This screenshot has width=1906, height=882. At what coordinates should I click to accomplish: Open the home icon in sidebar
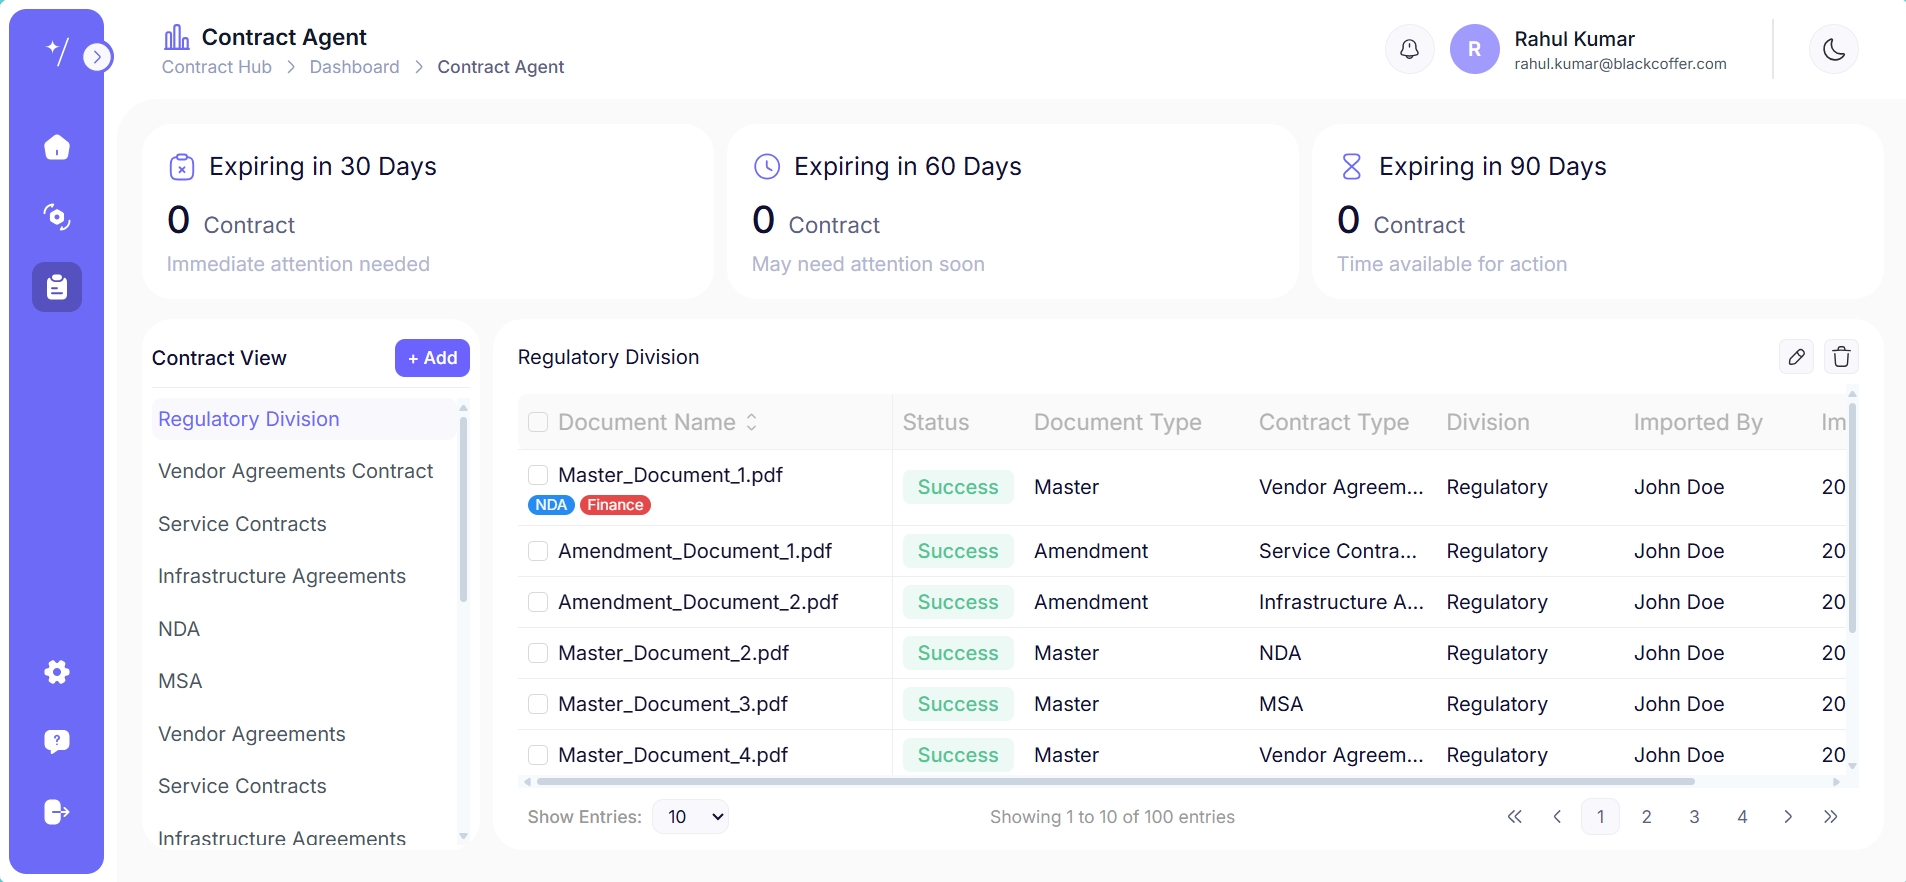point(57,147)
